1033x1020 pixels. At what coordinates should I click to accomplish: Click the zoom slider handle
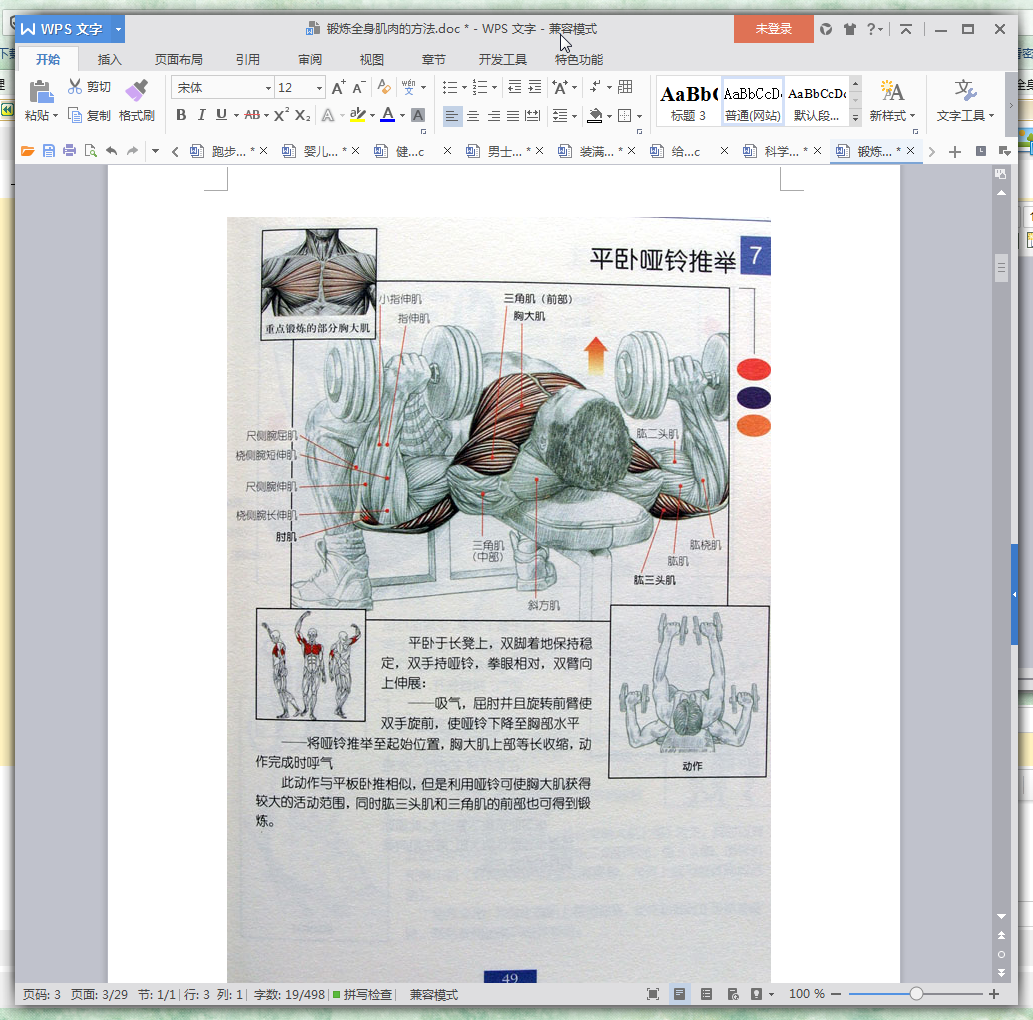tap(916, 994)
